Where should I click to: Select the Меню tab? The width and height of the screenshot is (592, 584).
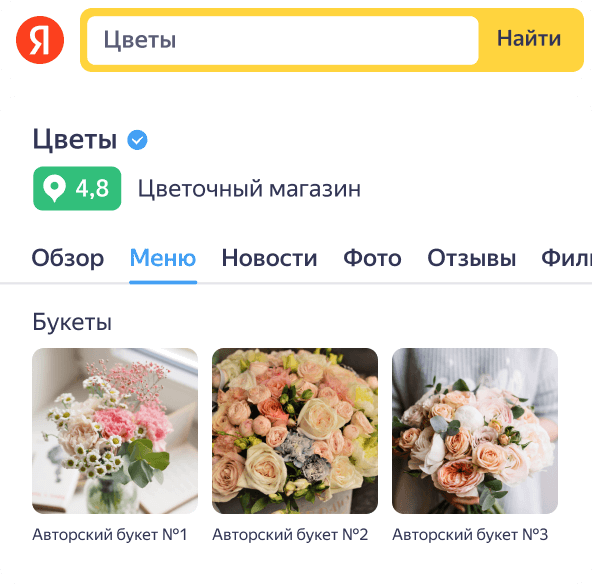(163, 259)
